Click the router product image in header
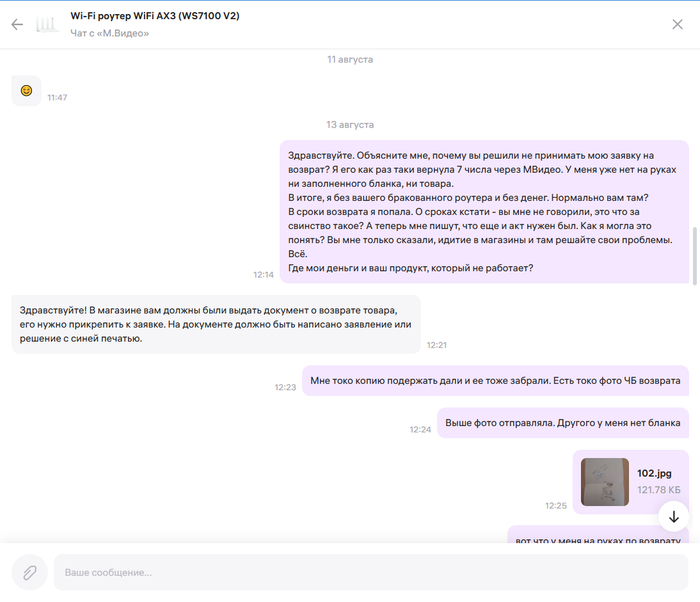 [47, 25]
